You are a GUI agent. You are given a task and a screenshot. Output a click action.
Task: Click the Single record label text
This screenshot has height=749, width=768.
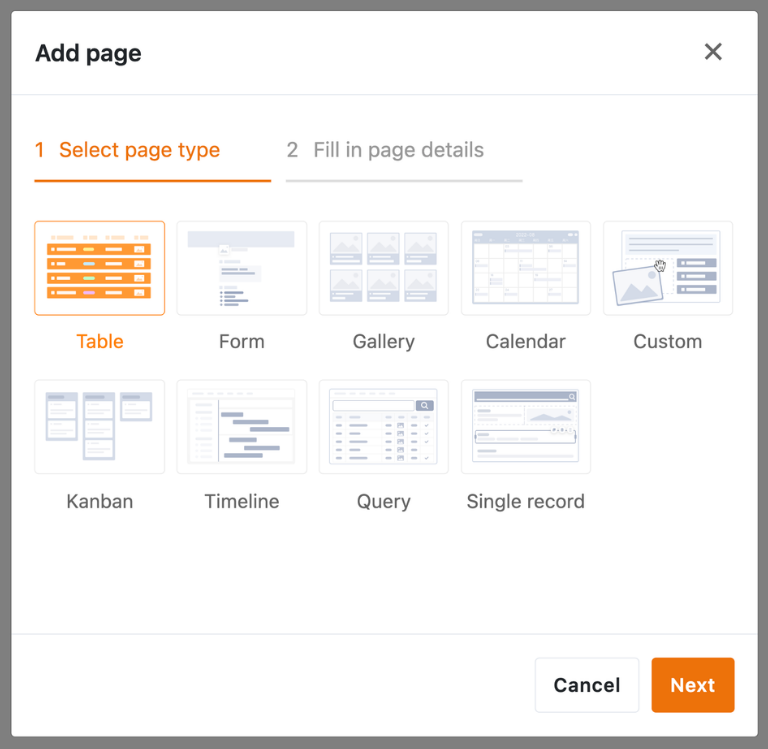[526, 502]
